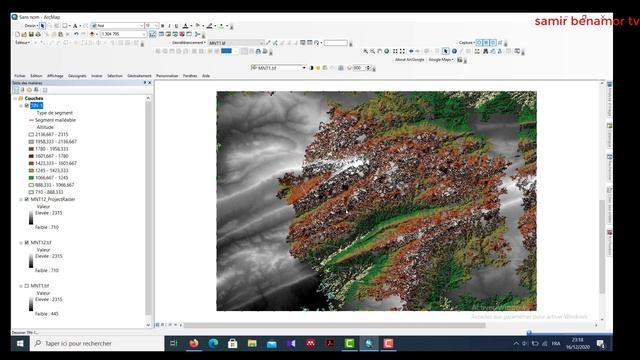Open Microsoft Edge from the taskbar
The width and height of the screenshot is (640, 360).
(x=213, y=344)
